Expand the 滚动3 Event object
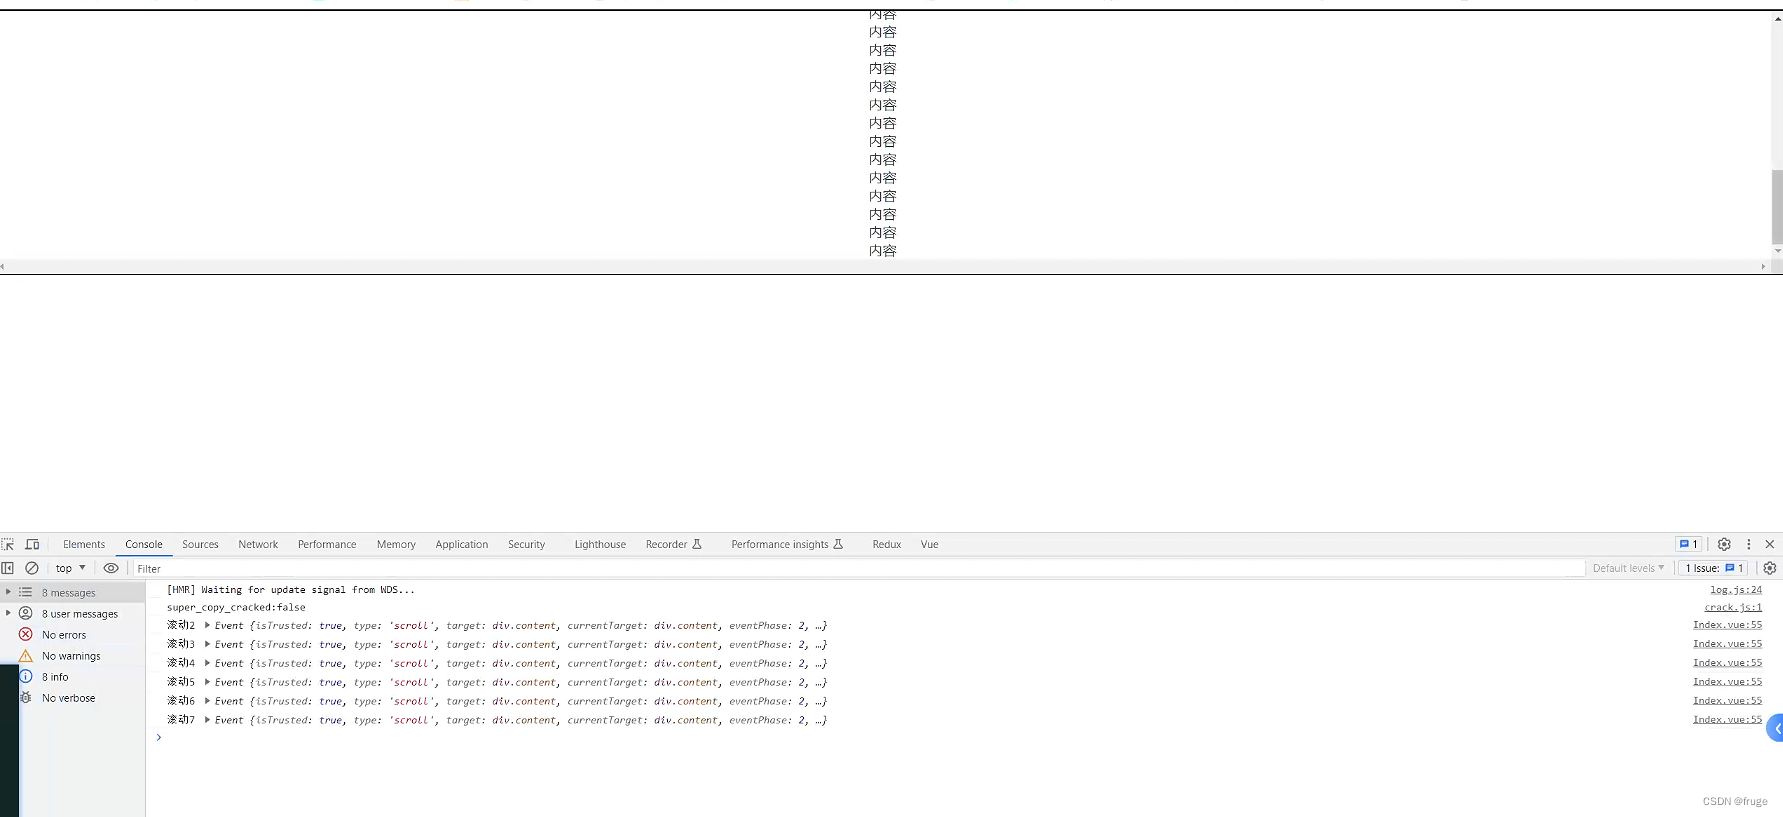Image resolution: width=1783 pixels, height=817 pixels. click(x=207, y=644)
